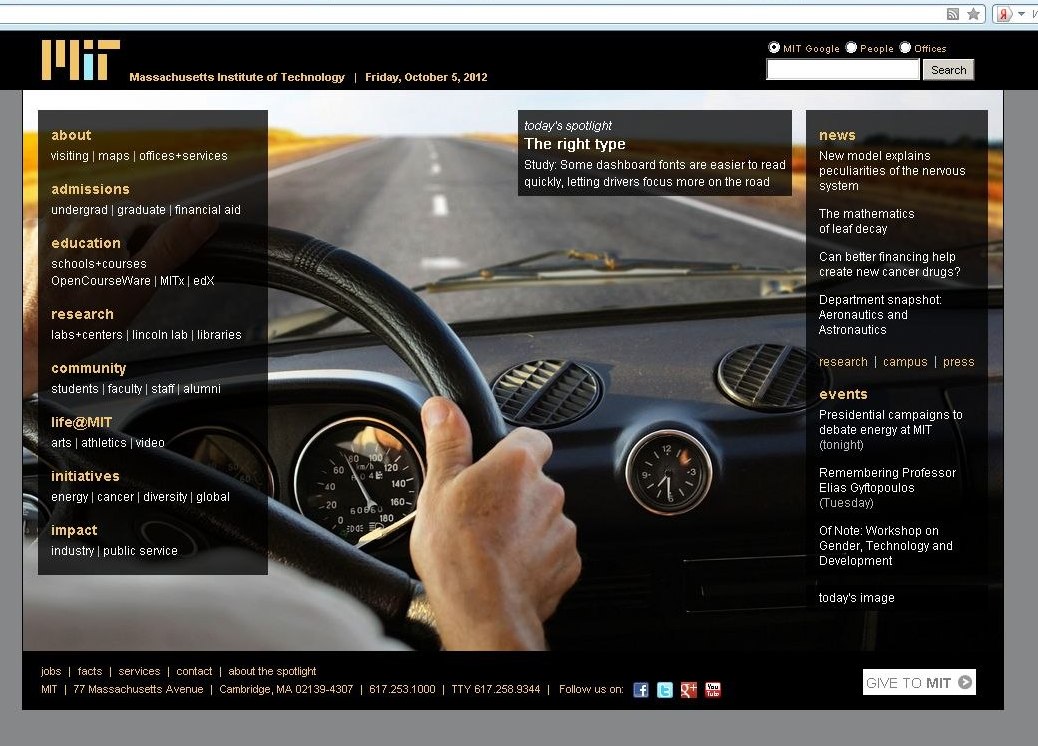
Task: Select the MIT Google radio button
Action: tap(774, 48)
